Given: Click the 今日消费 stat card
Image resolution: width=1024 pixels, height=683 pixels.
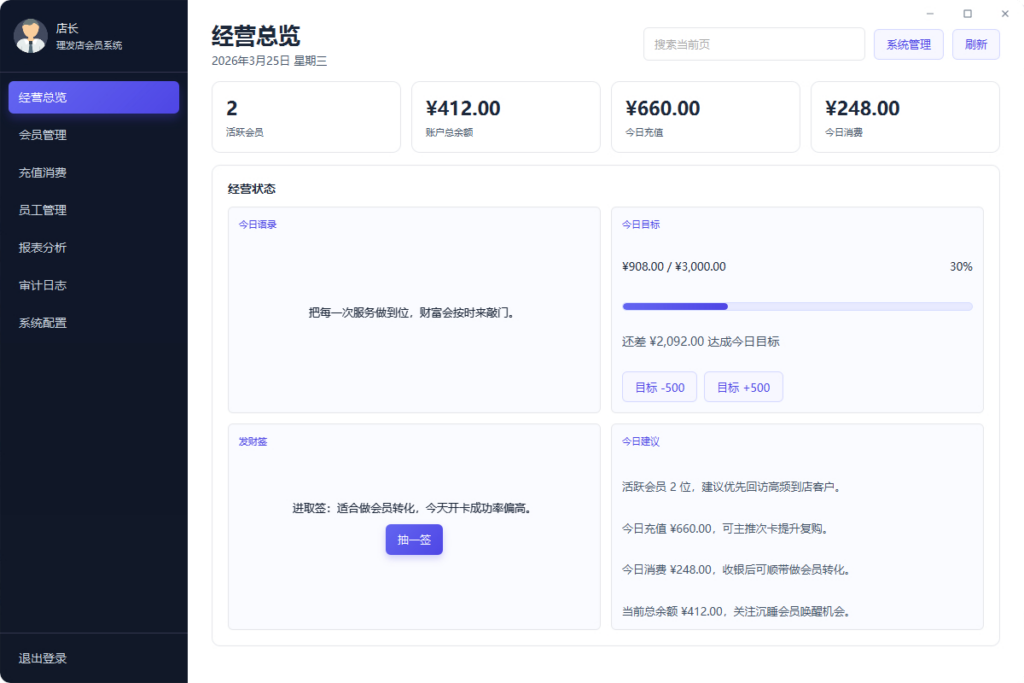Looking at the screenshot, I should click(x=904, y=116).
